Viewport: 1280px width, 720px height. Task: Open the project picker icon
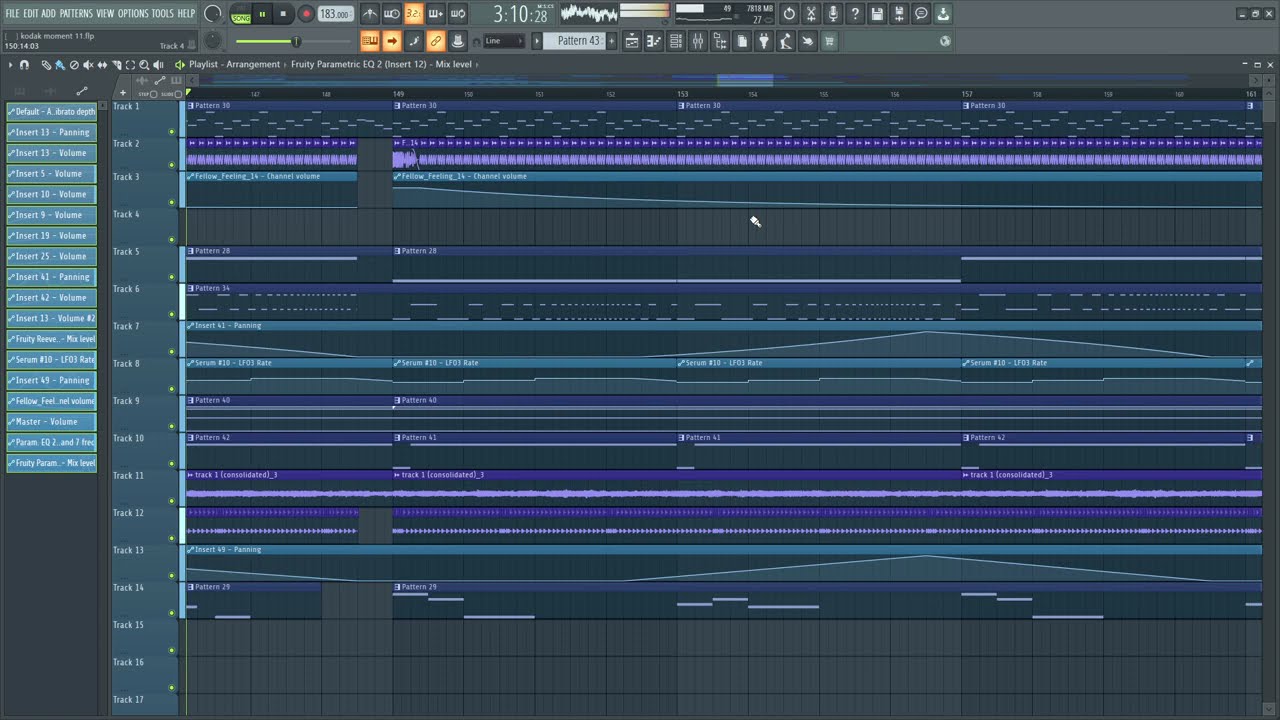point(741,41)
